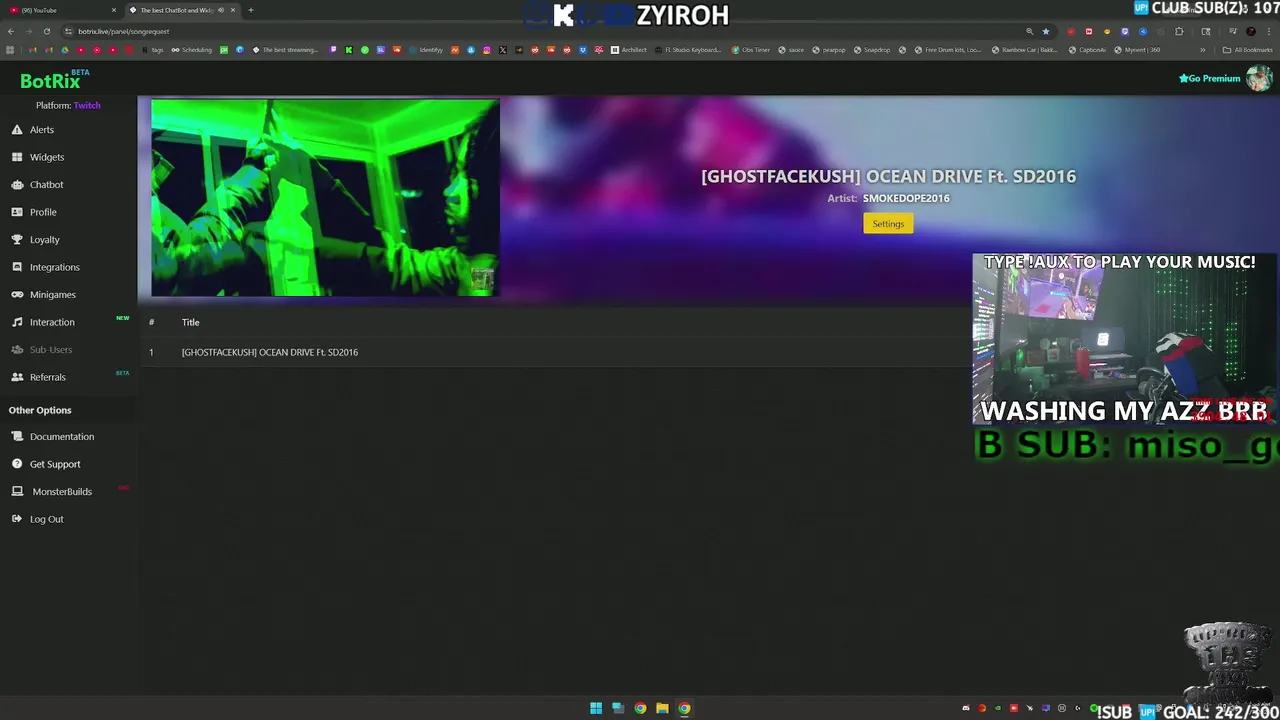This screenshot has width=1280, height=720.
Task: Open the Widgets menu item
Action: point(47,157)
